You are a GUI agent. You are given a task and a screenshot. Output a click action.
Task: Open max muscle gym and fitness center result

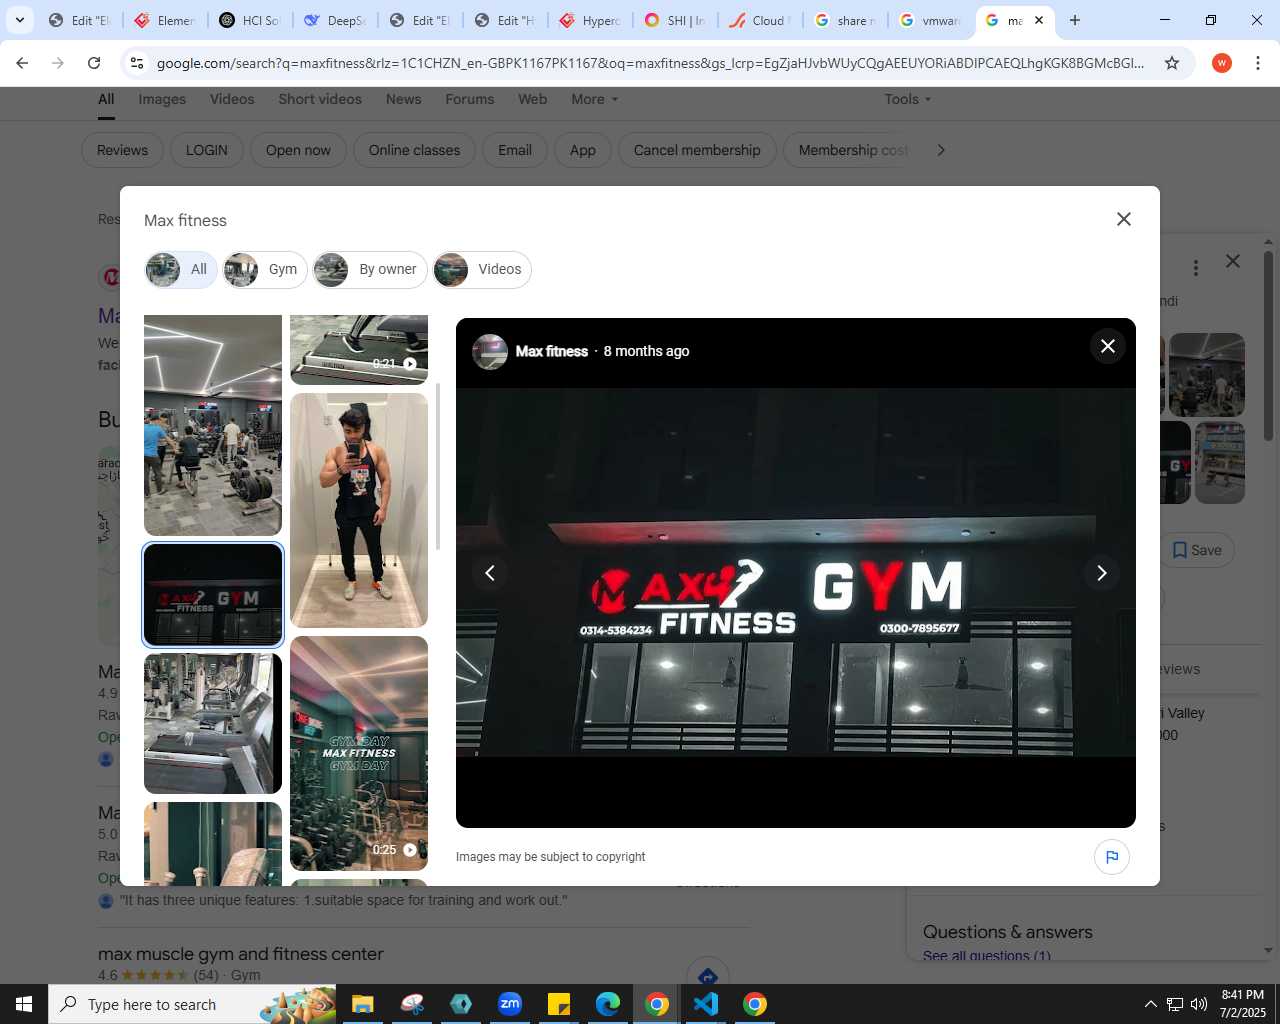coord(241,954)
